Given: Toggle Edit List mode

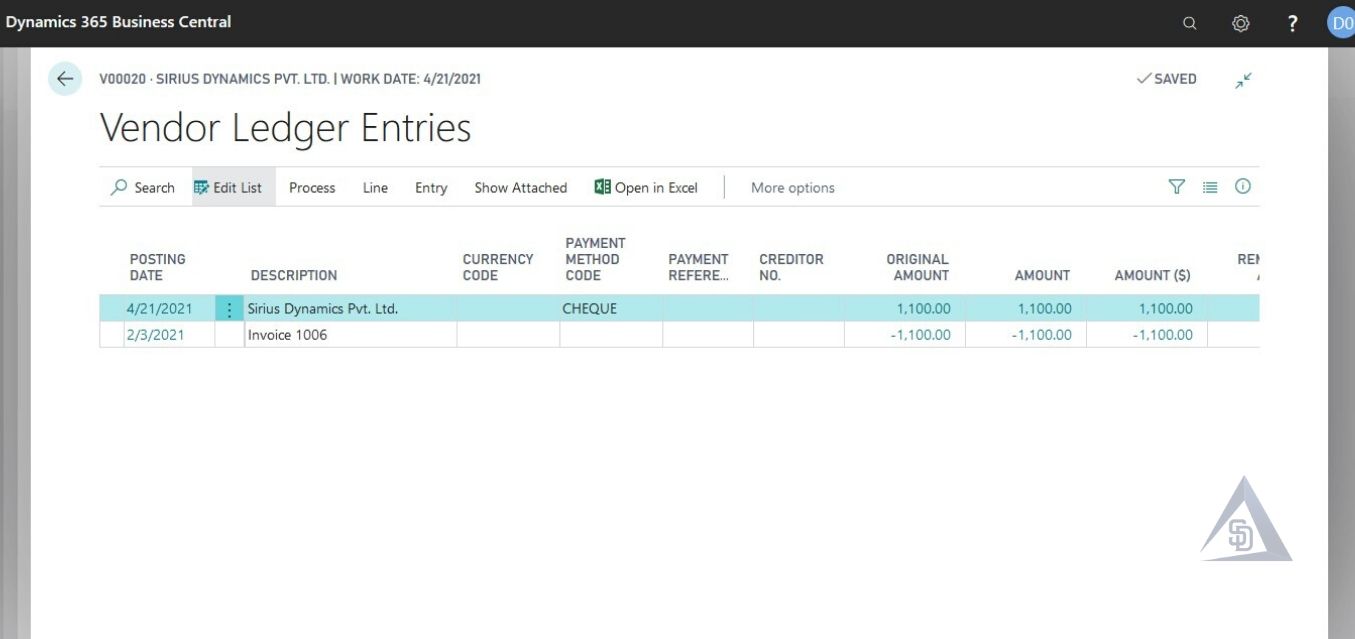Looking at the screenshot, I should (x=230, y=186).
